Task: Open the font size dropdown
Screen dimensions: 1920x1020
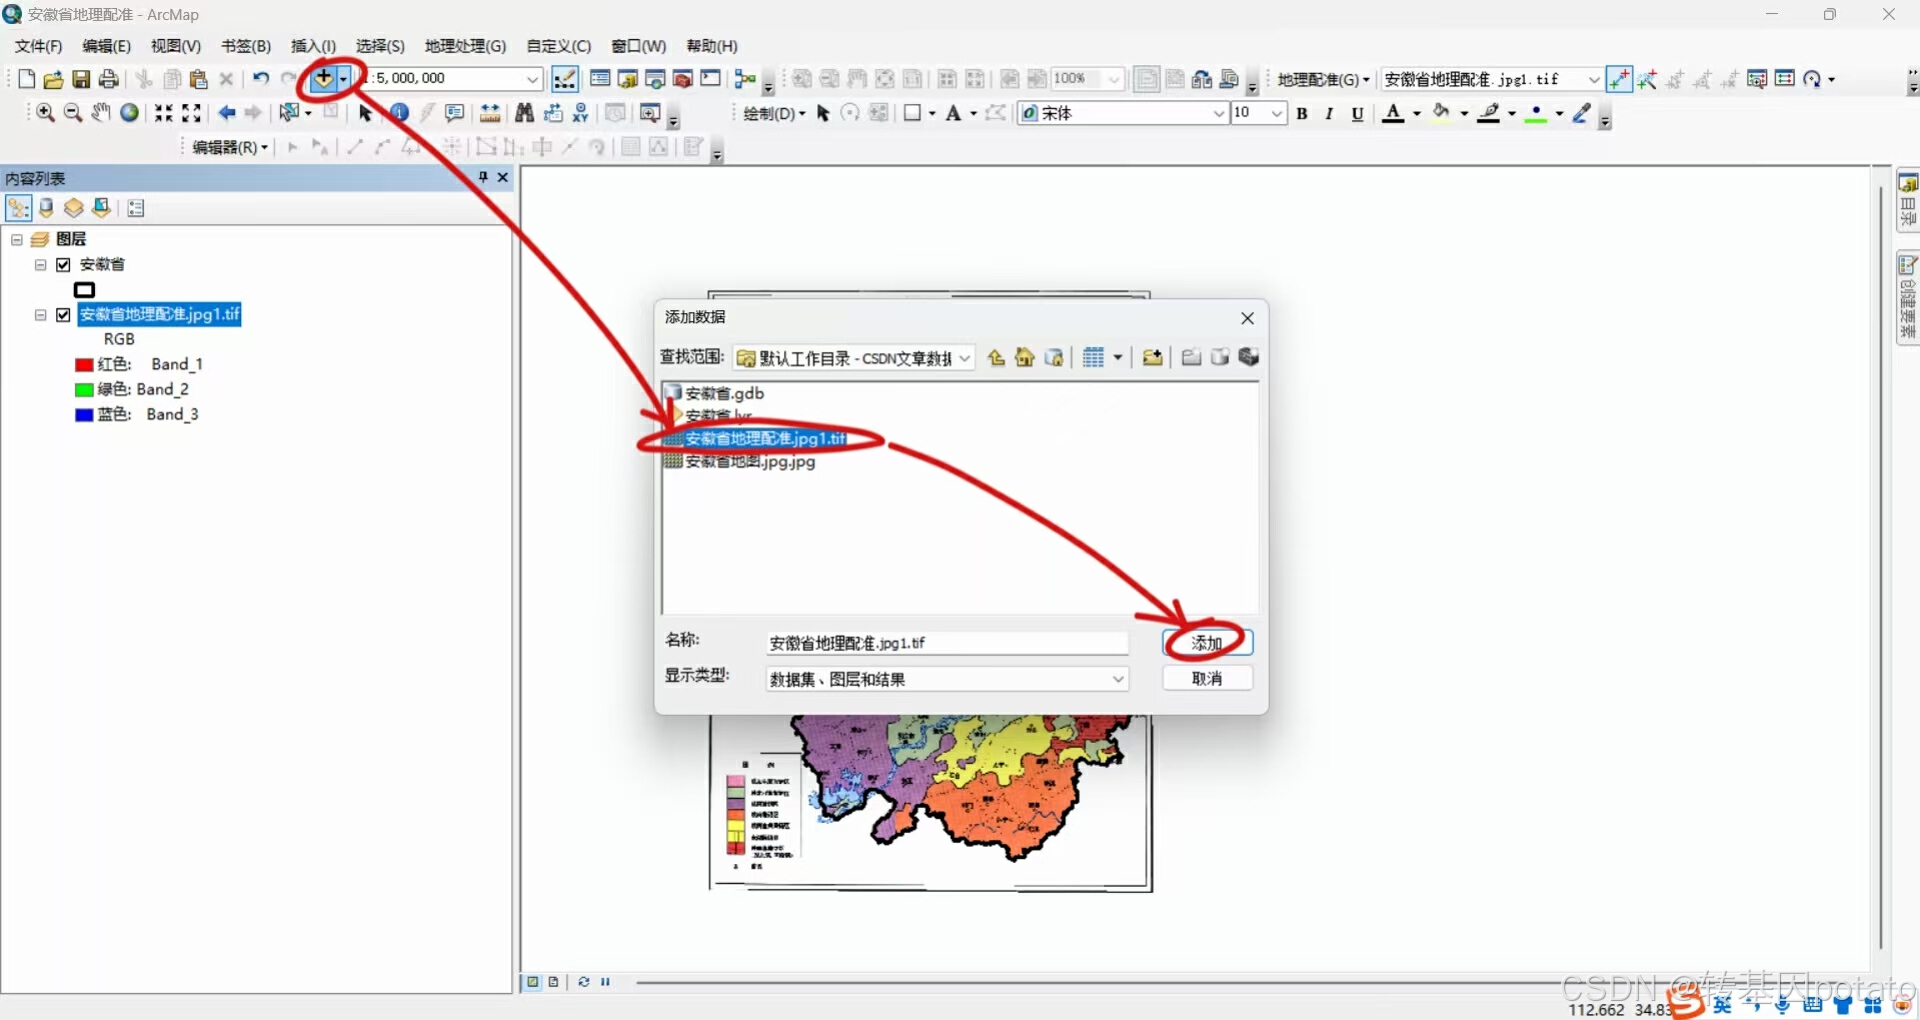Action: tap(1277, 114)
